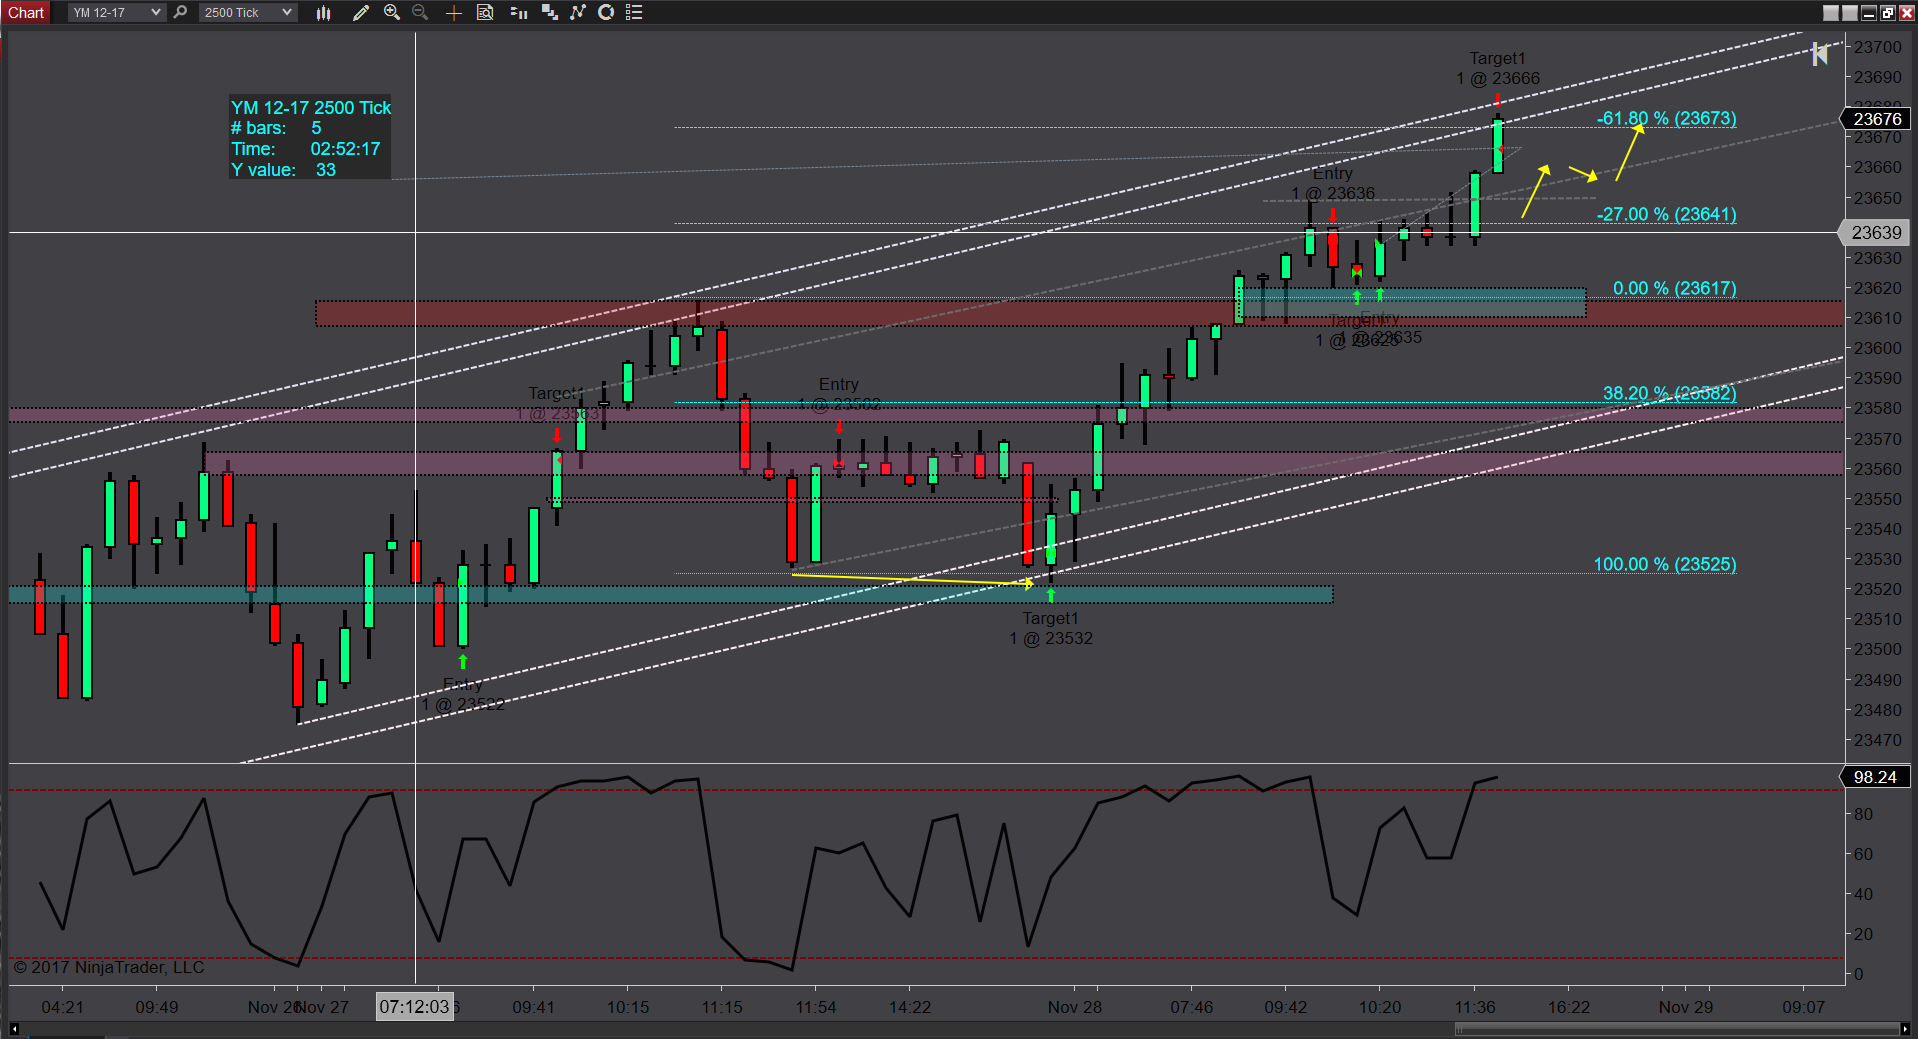The width and height of the screenshot is (1918, 1039).
Task: Click the Time: 02:52:17 readout
Action: click(x=306, y=149)
